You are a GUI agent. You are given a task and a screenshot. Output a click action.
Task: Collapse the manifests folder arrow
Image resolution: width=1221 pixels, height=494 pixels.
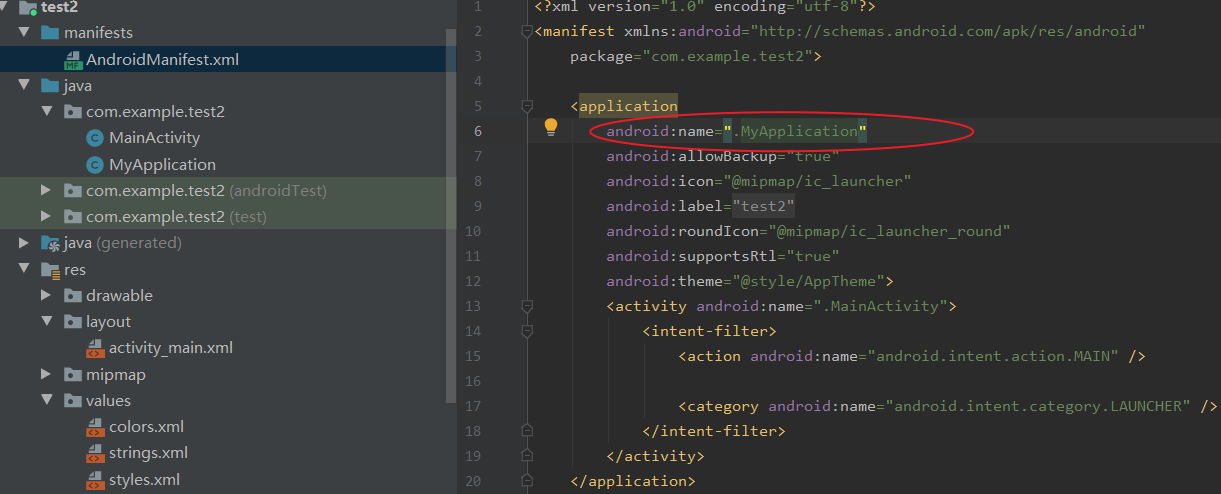pos(24,33)
